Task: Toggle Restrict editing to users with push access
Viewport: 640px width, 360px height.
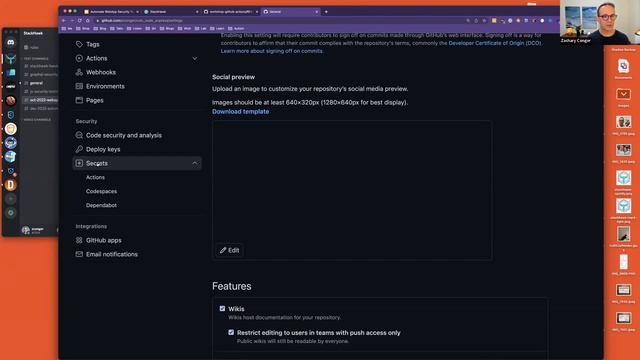Action: click(231, 332)
